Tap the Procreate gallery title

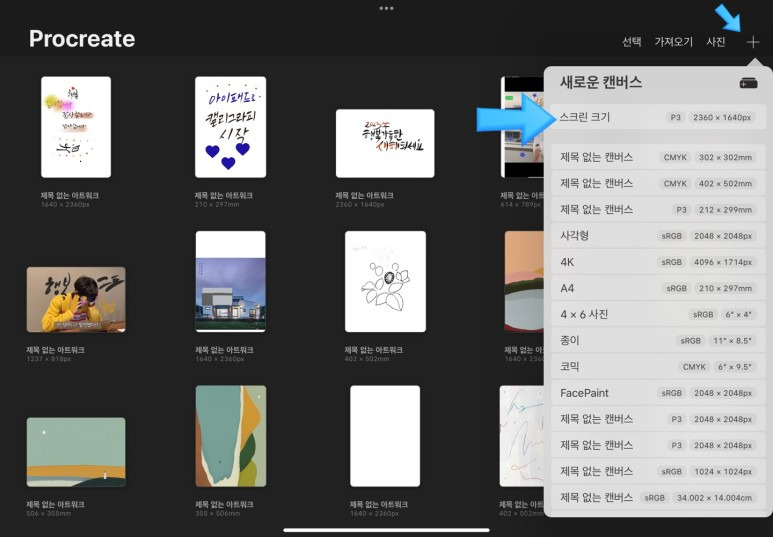(82, 38)
